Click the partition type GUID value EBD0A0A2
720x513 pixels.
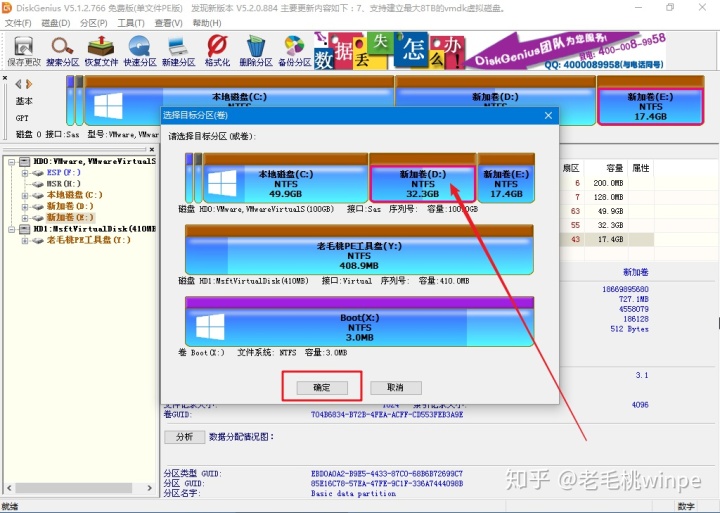pyautogui.click(x=387, y=474)
